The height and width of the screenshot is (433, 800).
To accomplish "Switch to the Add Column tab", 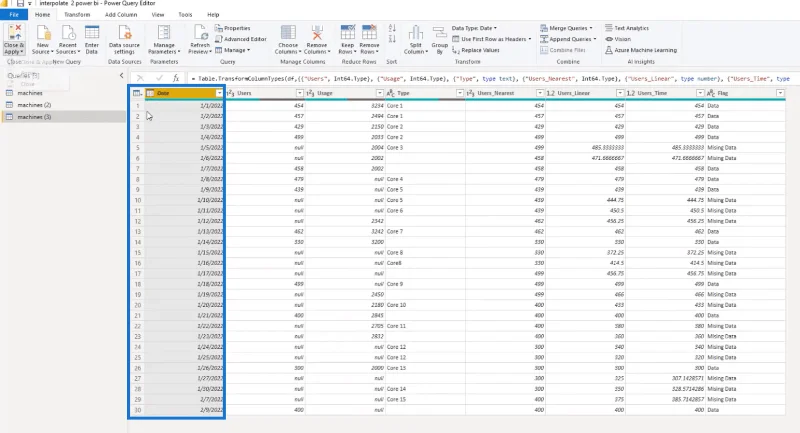I will 121,15.
